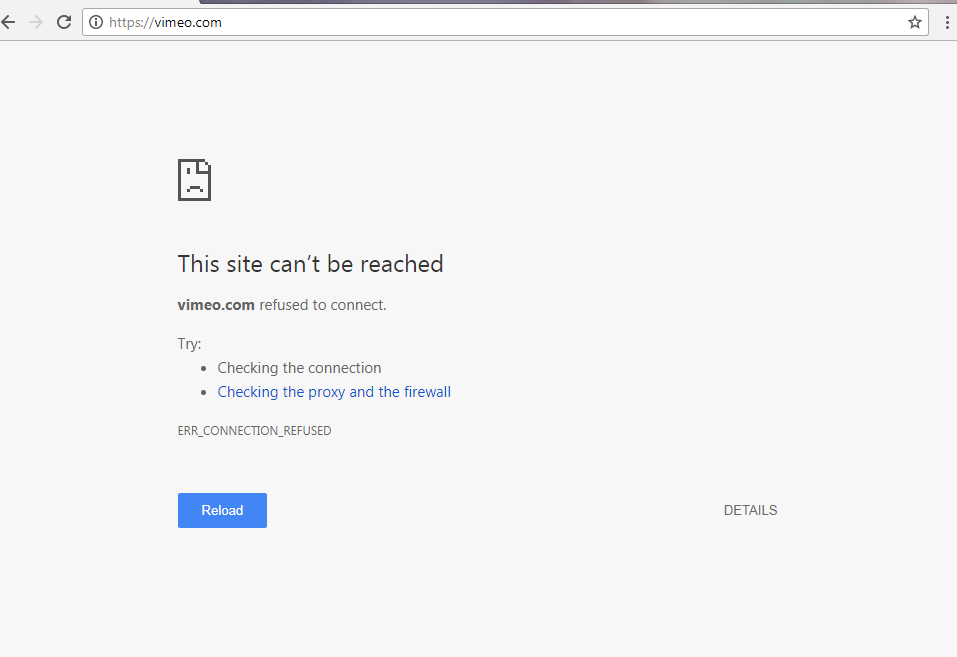Click "vimeo.com refused to connect" message
Screen dimensions: 957x657
(282, 305)
